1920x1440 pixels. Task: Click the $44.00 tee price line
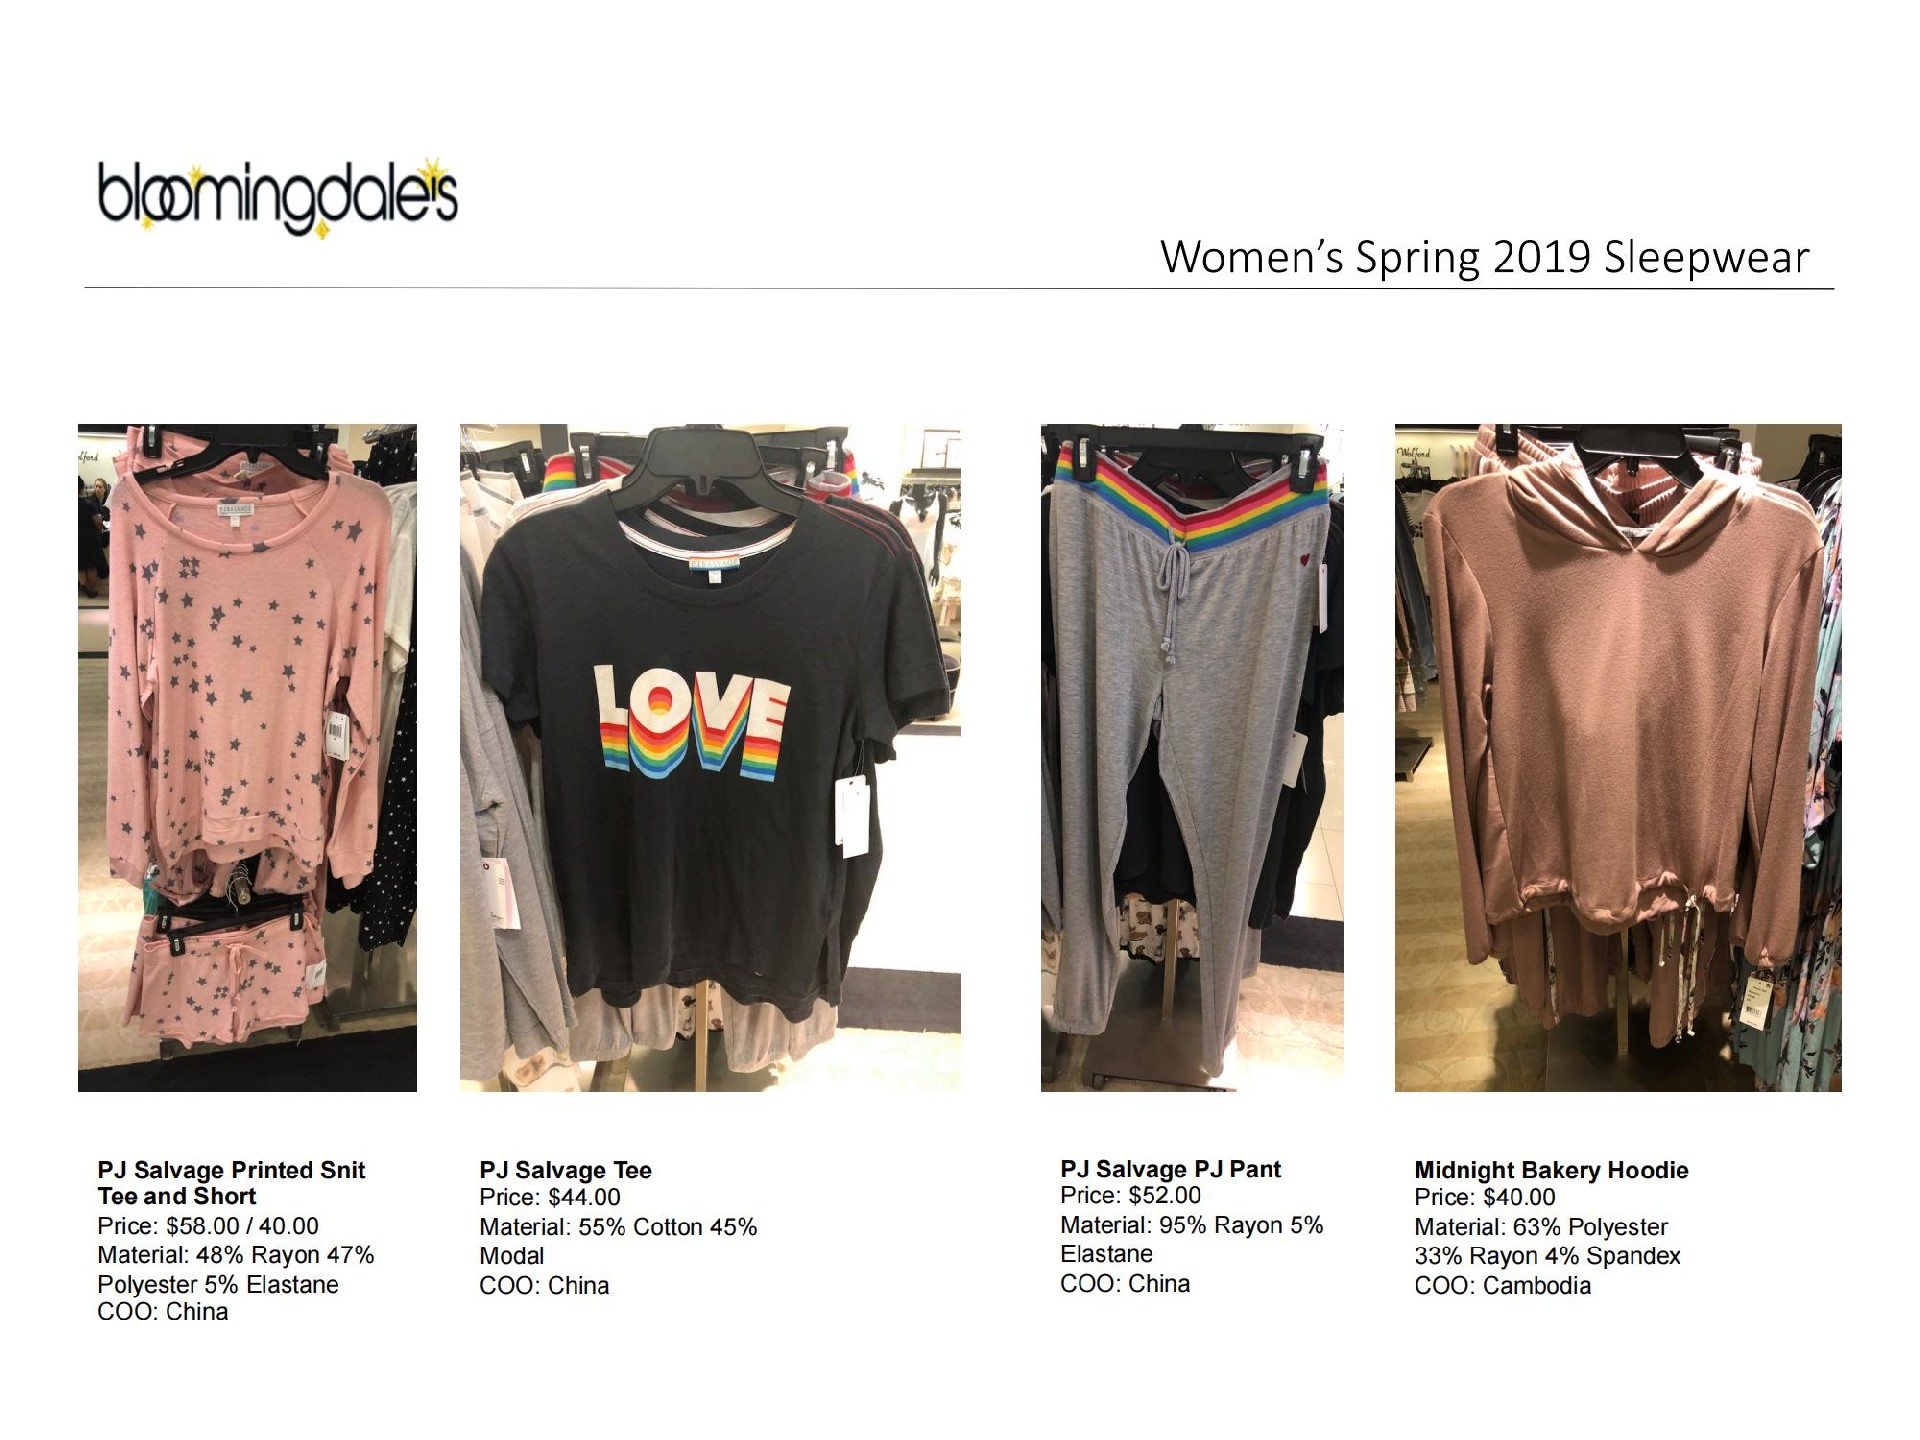[550, 1197]
